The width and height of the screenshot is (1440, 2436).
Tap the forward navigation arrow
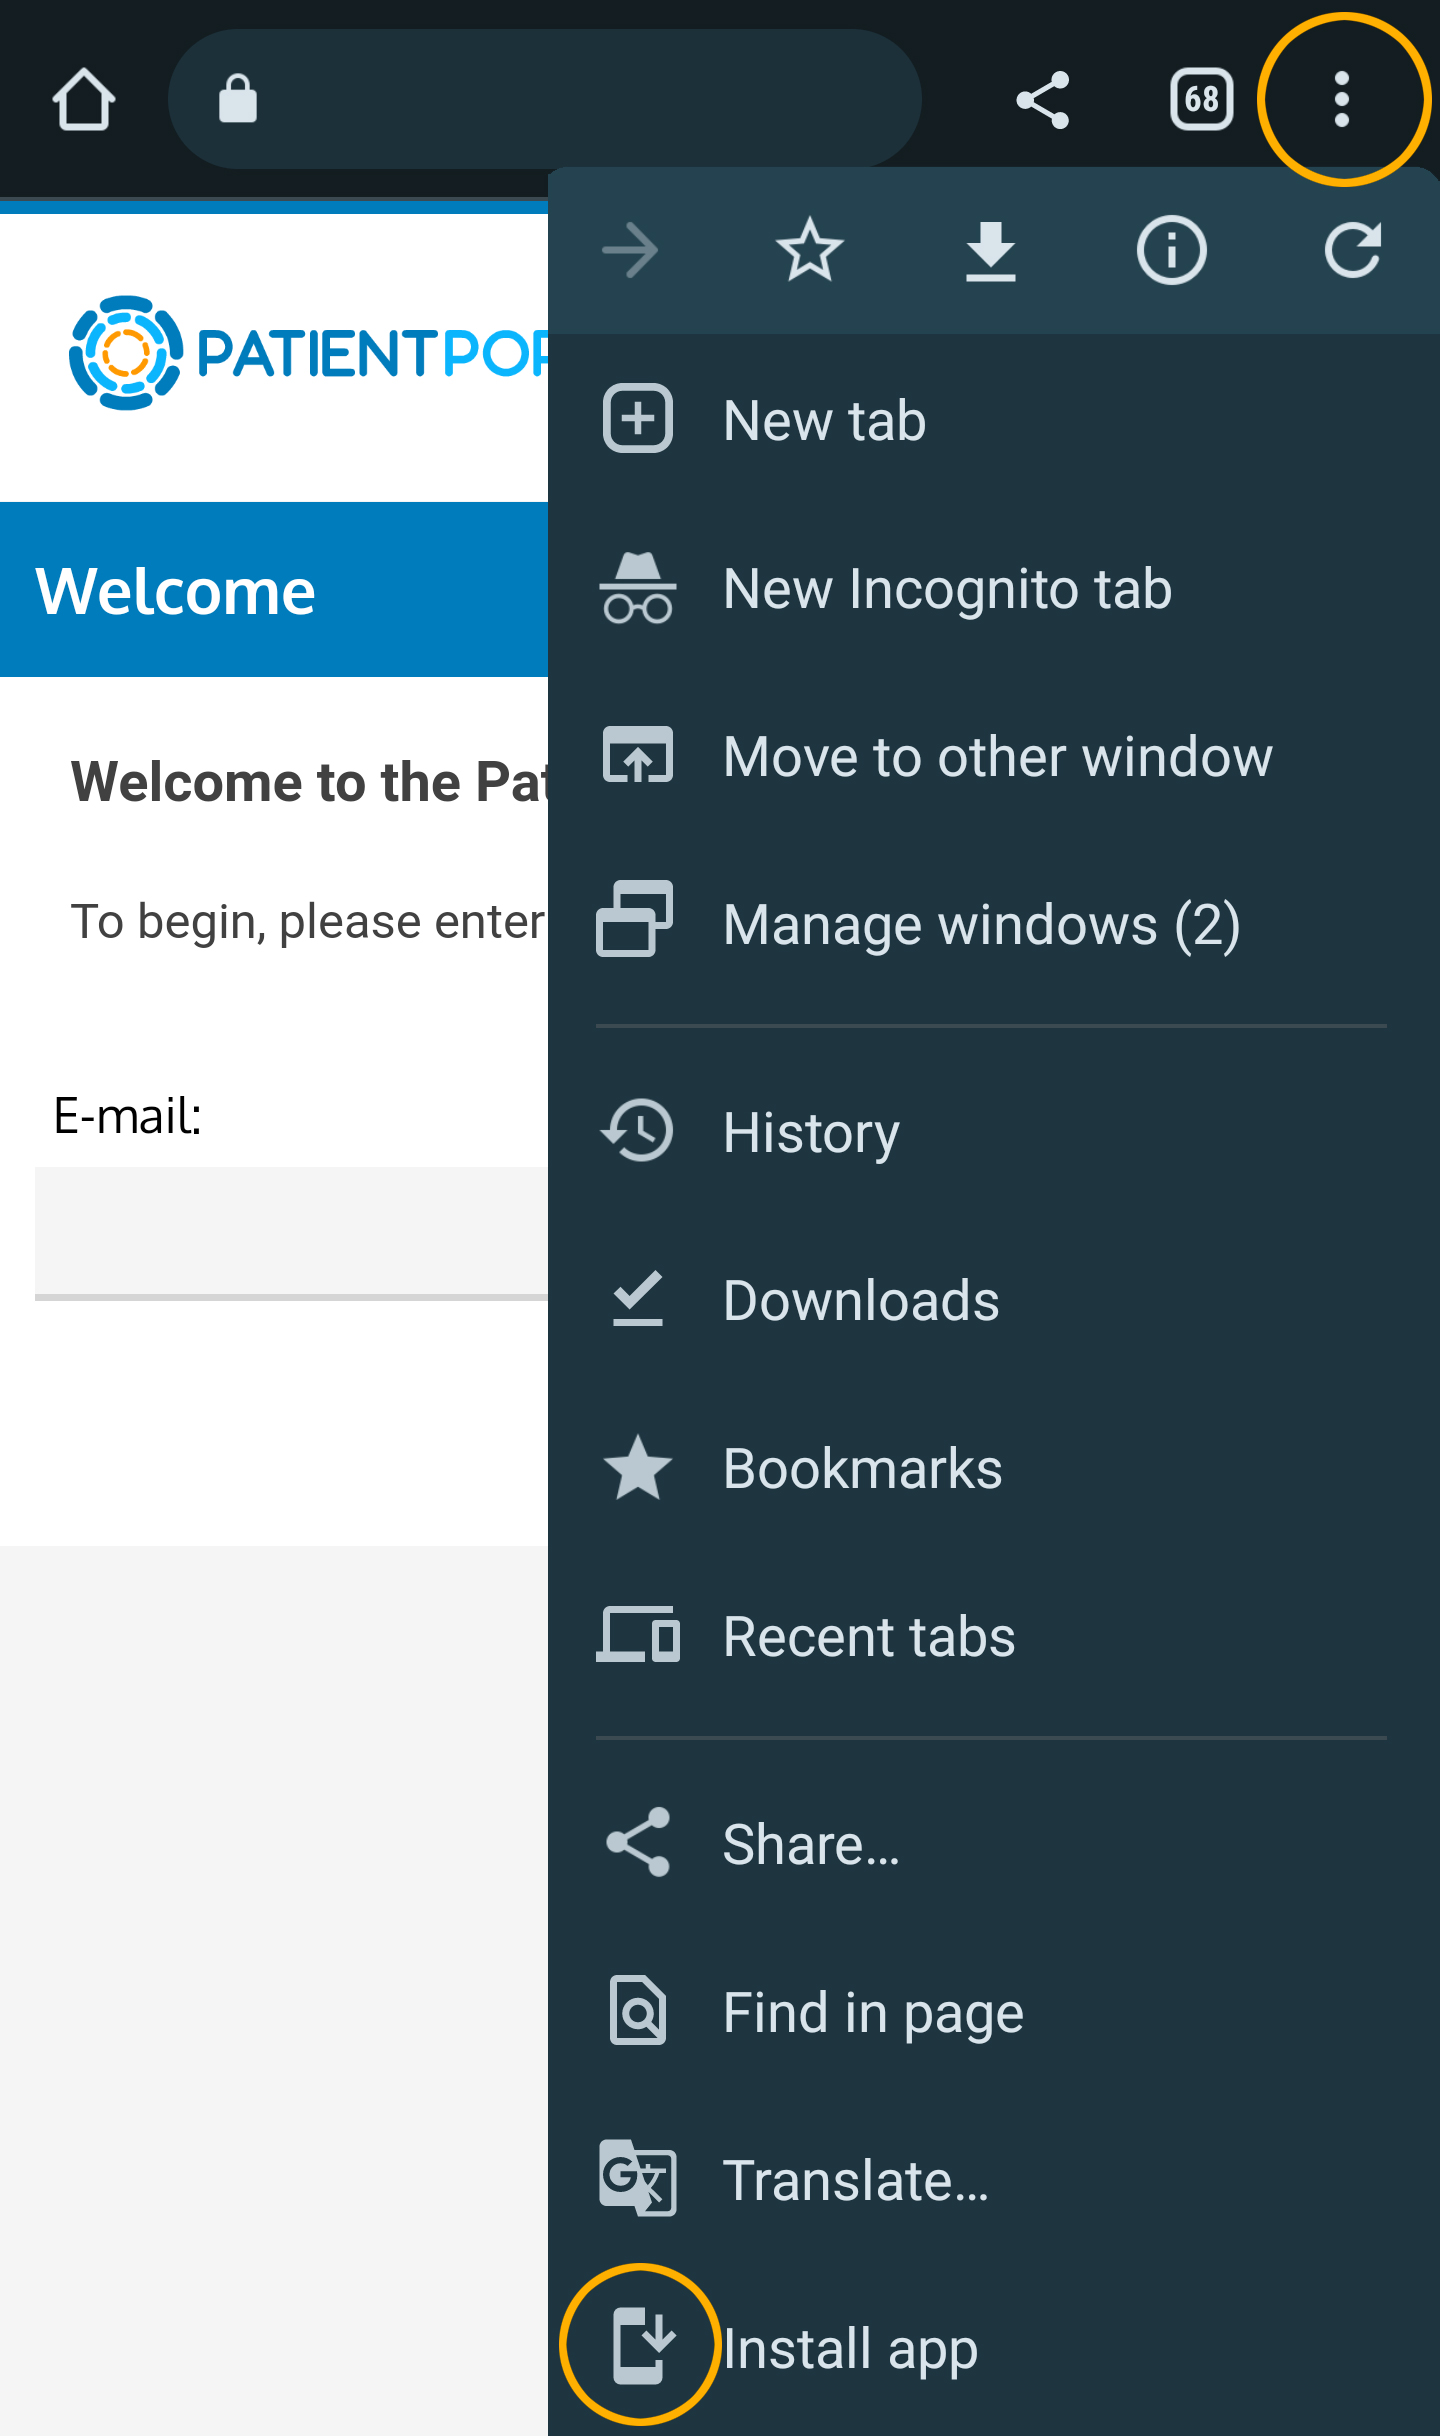[x=630, y=250]
